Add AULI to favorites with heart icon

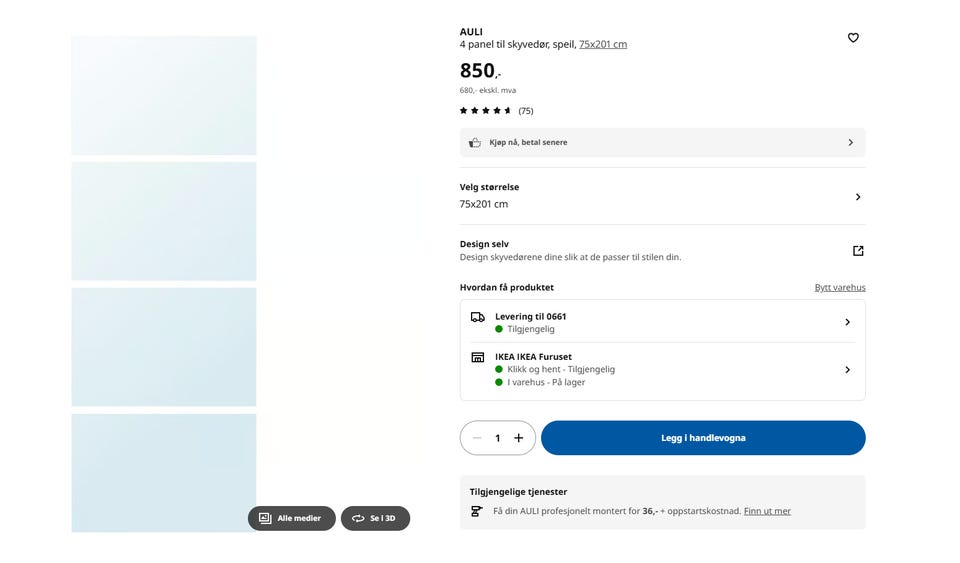(x=853, y=38)
